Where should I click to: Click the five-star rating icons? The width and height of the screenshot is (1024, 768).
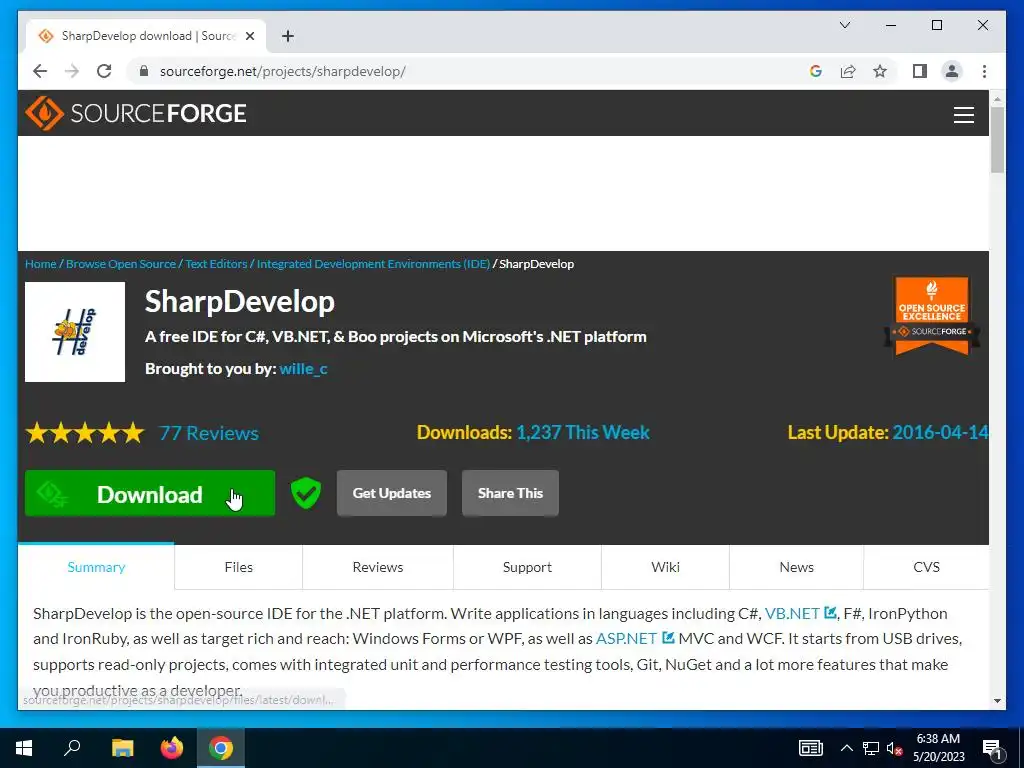click(85, 433)
